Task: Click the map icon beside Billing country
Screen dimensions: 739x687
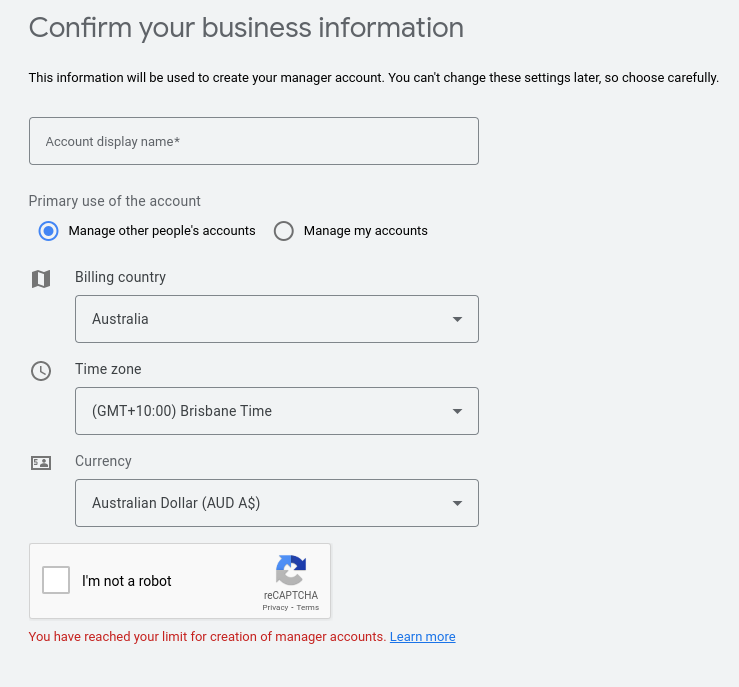Action: coord(41,279)
